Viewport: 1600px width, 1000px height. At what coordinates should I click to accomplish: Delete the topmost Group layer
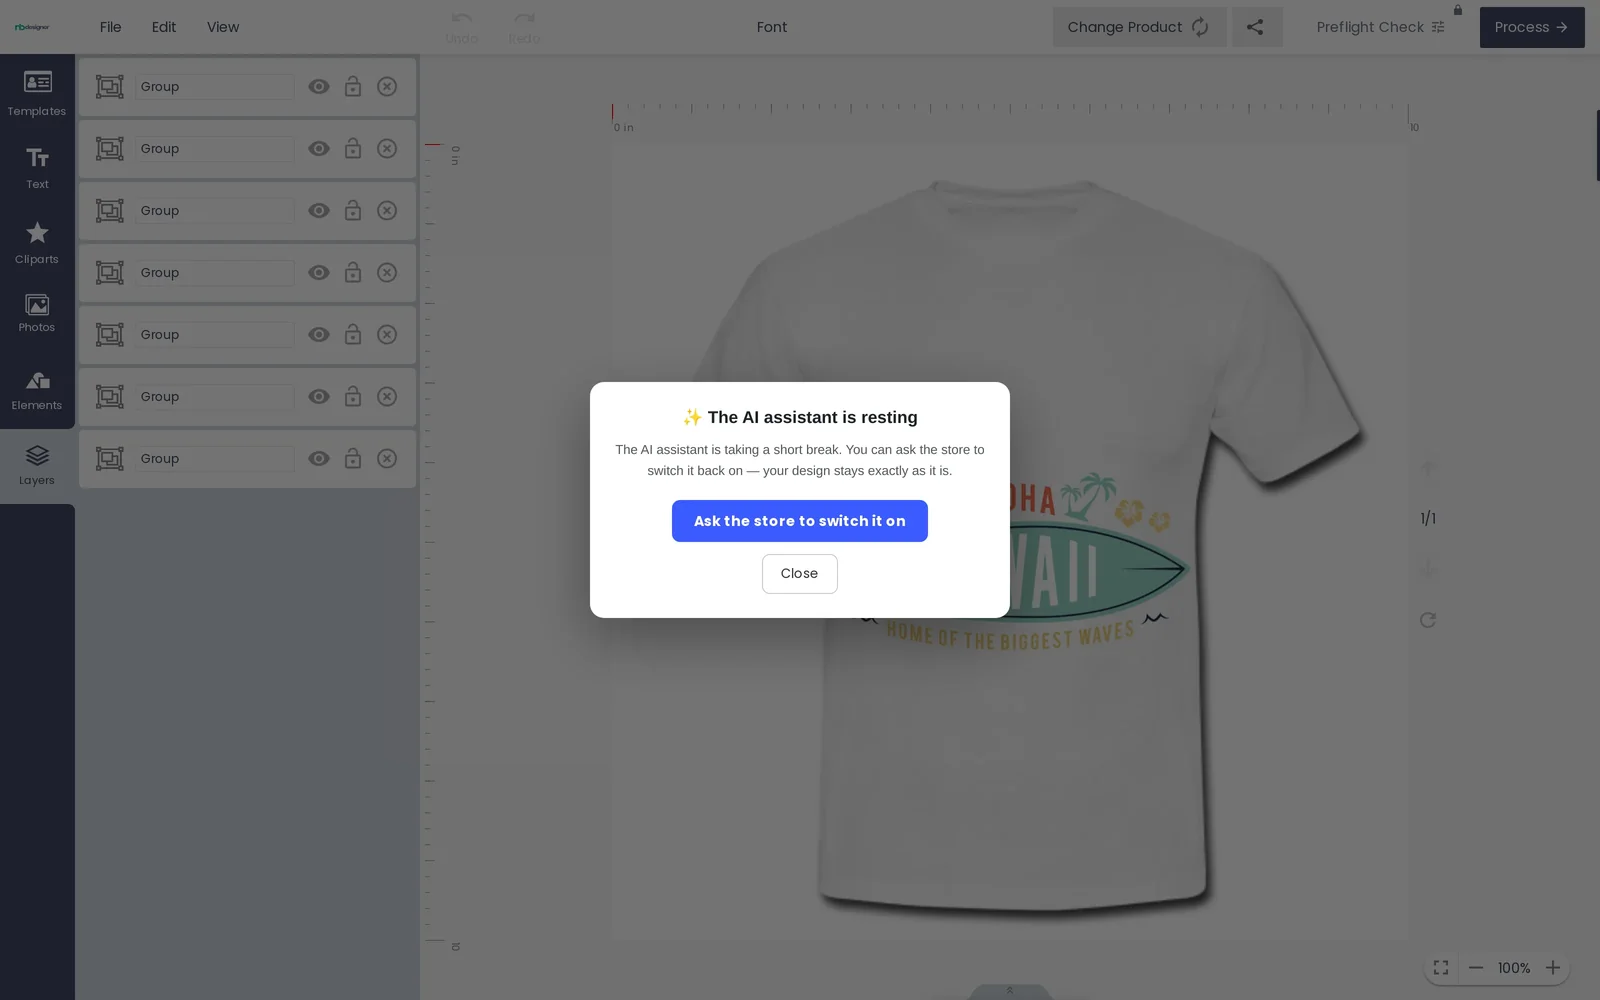click(x=387, y=87)
